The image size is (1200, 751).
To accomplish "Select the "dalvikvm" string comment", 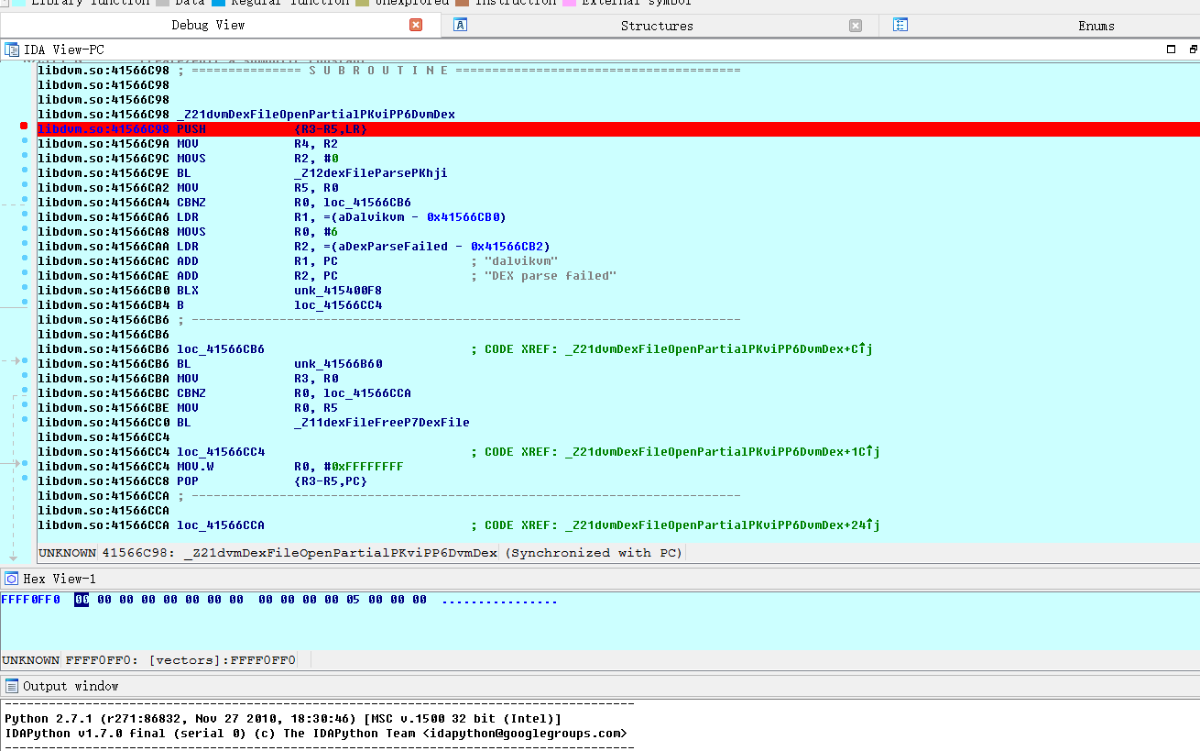I will point(521,261).
